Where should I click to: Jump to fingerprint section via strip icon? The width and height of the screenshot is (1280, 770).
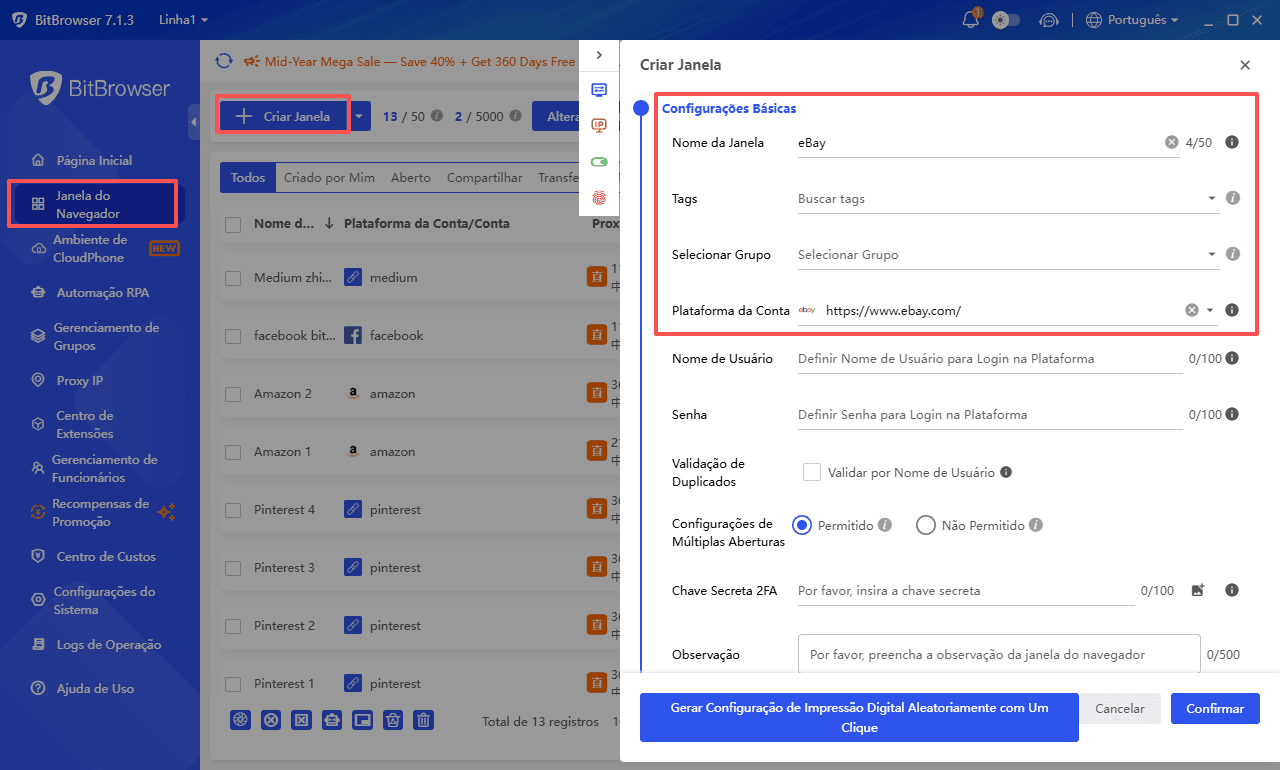(x=599, y=198)
